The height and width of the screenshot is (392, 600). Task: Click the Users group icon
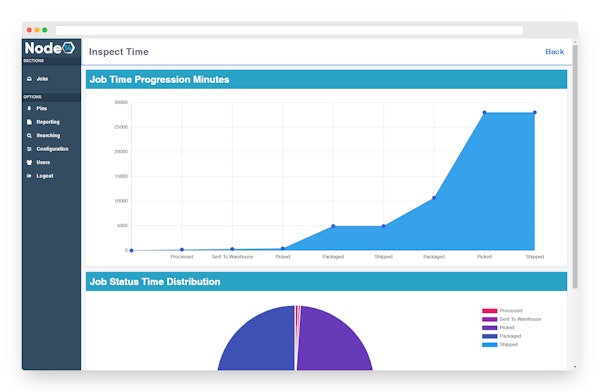click(29, 162)
